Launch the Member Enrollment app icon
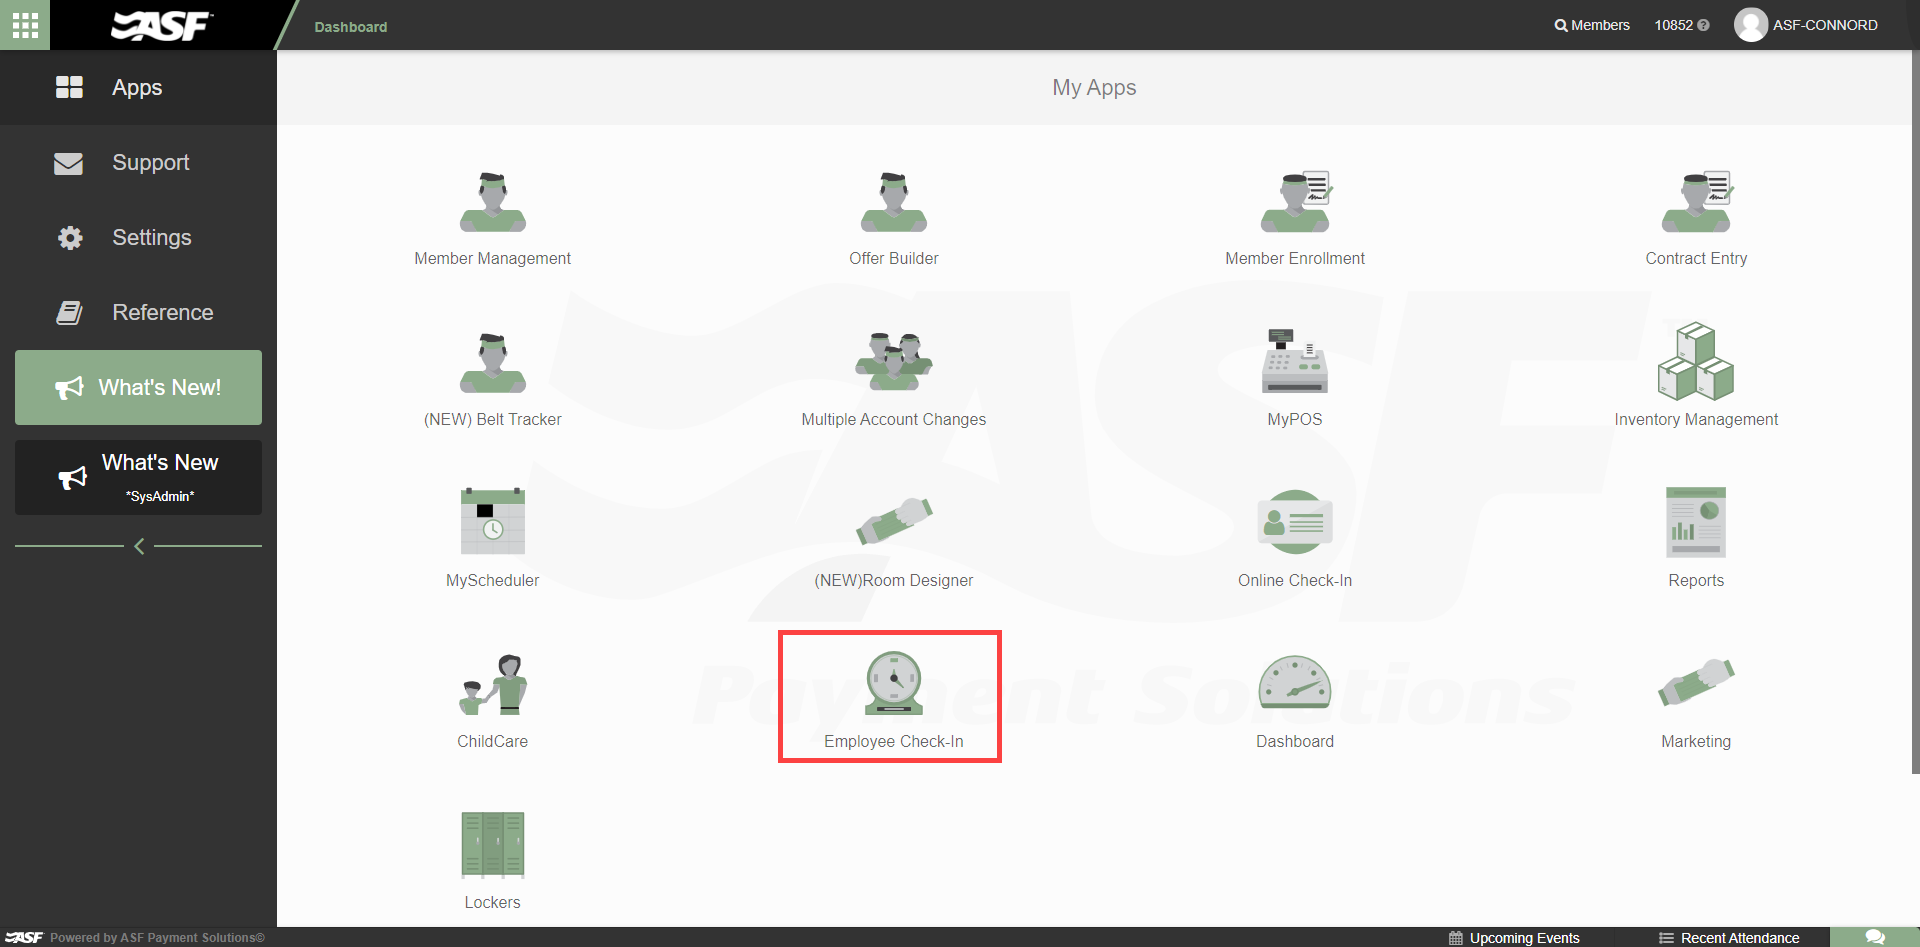This screenshot has height=947, width=1920. (1295, 202)
